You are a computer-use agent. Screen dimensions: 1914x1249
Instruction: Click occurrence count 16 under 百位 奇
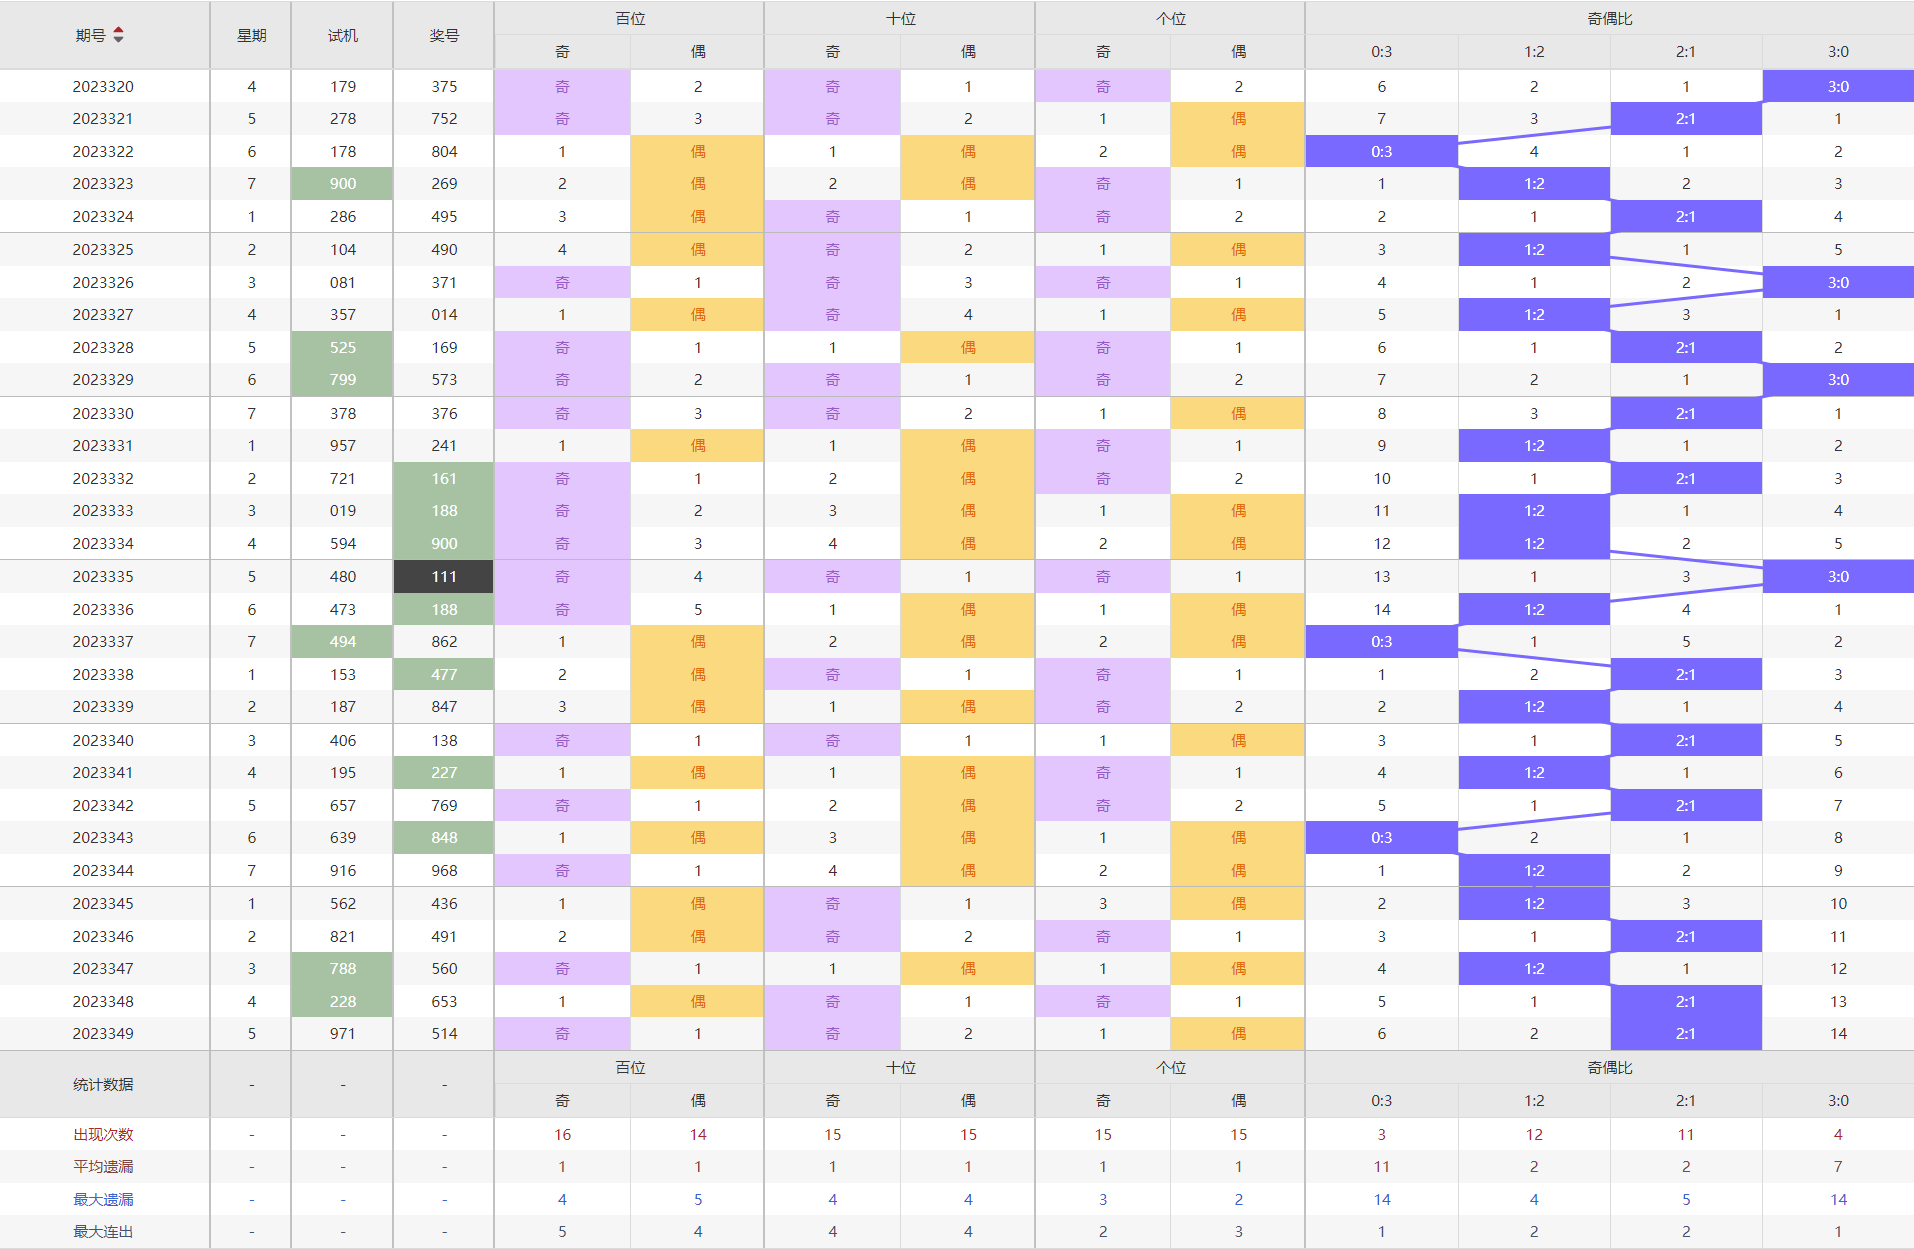(x=562, y=1135)
